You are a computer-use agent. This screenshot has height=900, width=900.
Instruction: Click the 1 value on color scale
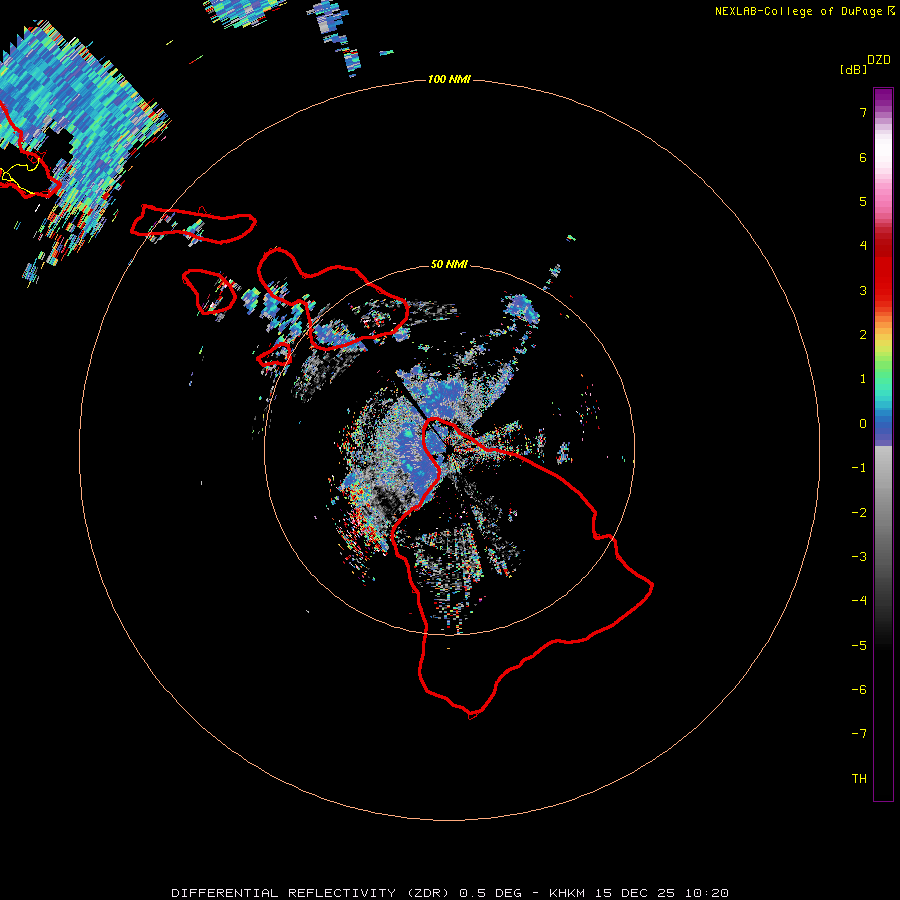[x=863, y=379]
